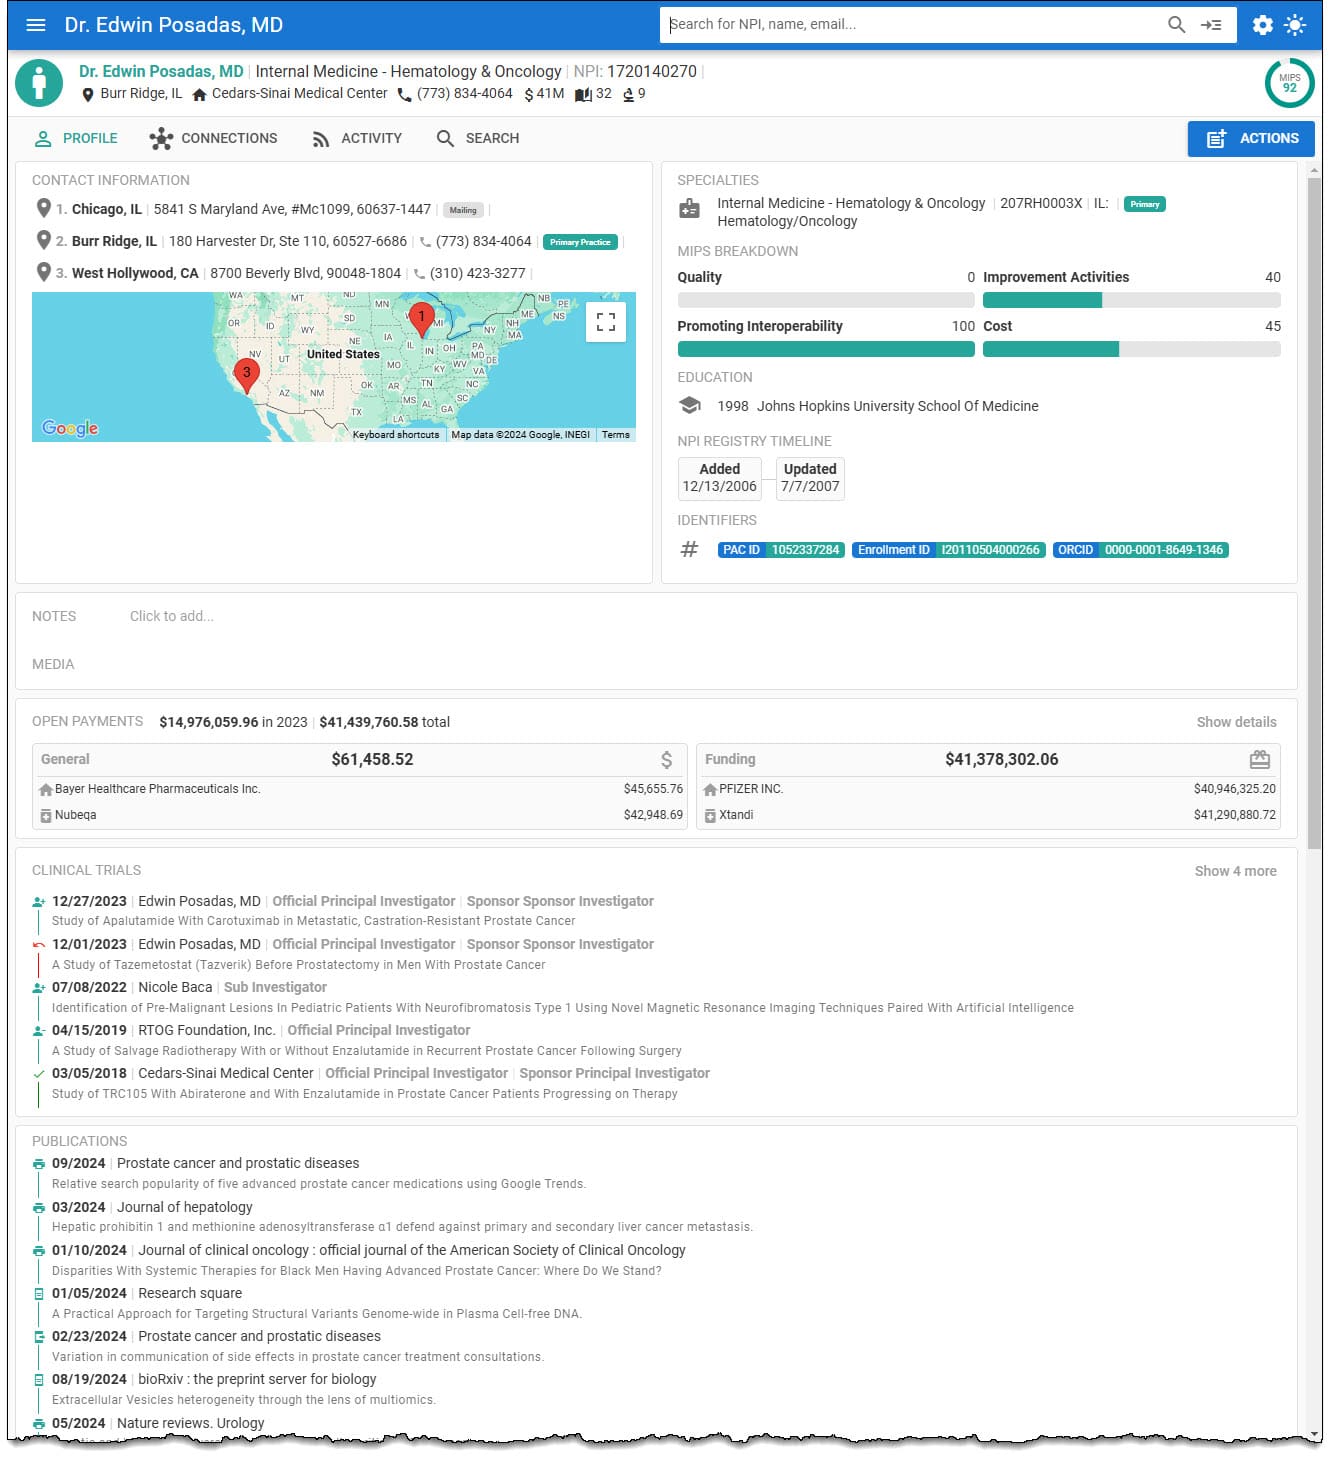Focus the NPI search input field

[913, 25]
